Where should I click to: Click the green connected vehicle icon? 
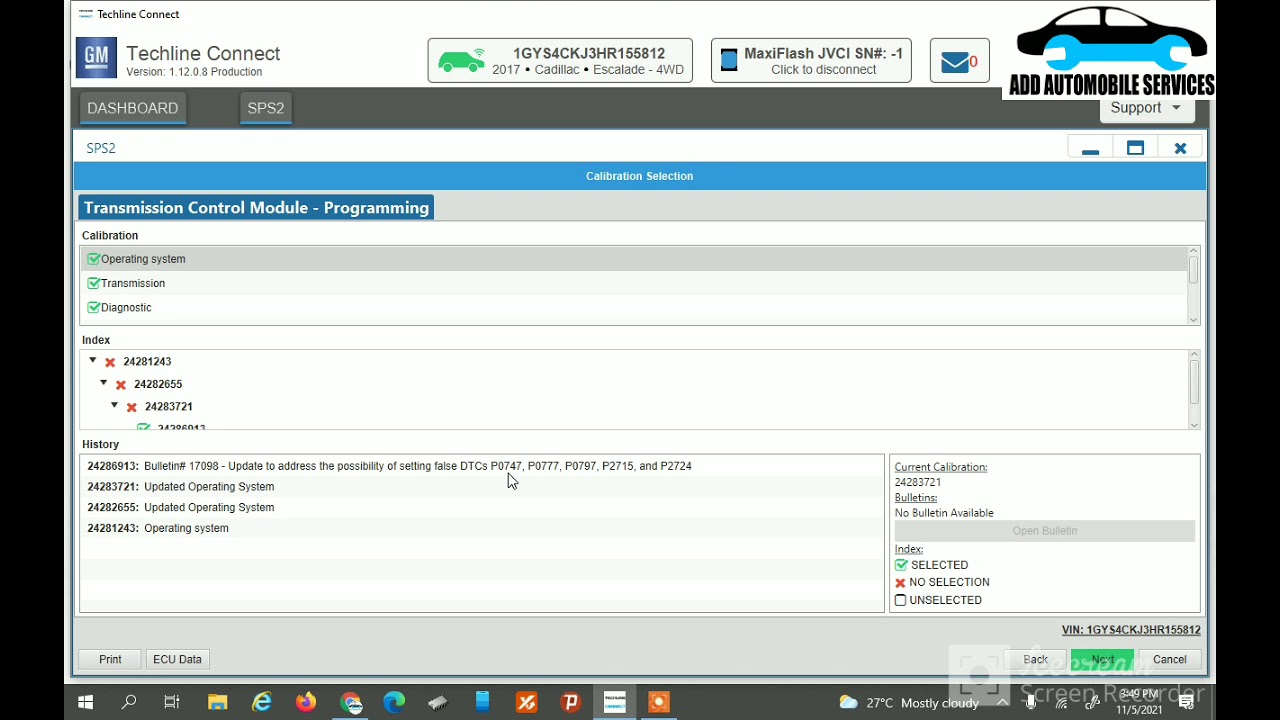[x=462, y=61]
